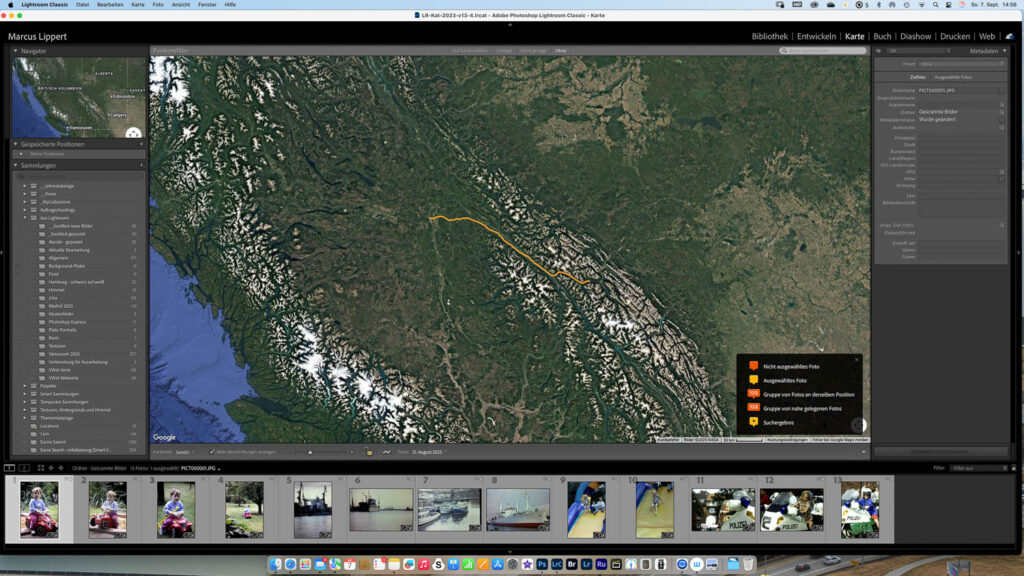1024x576 pixels.
Task: Switch to the Diashow module
Action: [916, 37]
